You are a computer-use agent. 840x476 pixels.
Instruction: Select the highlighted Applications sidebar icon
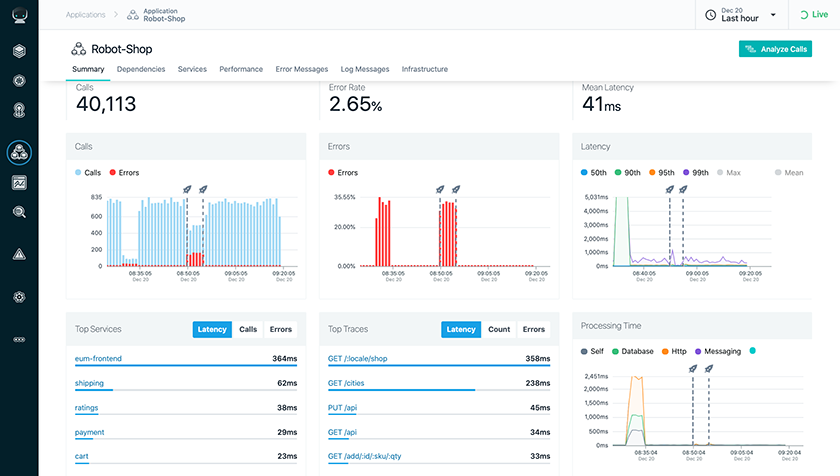tap(19, 153)
